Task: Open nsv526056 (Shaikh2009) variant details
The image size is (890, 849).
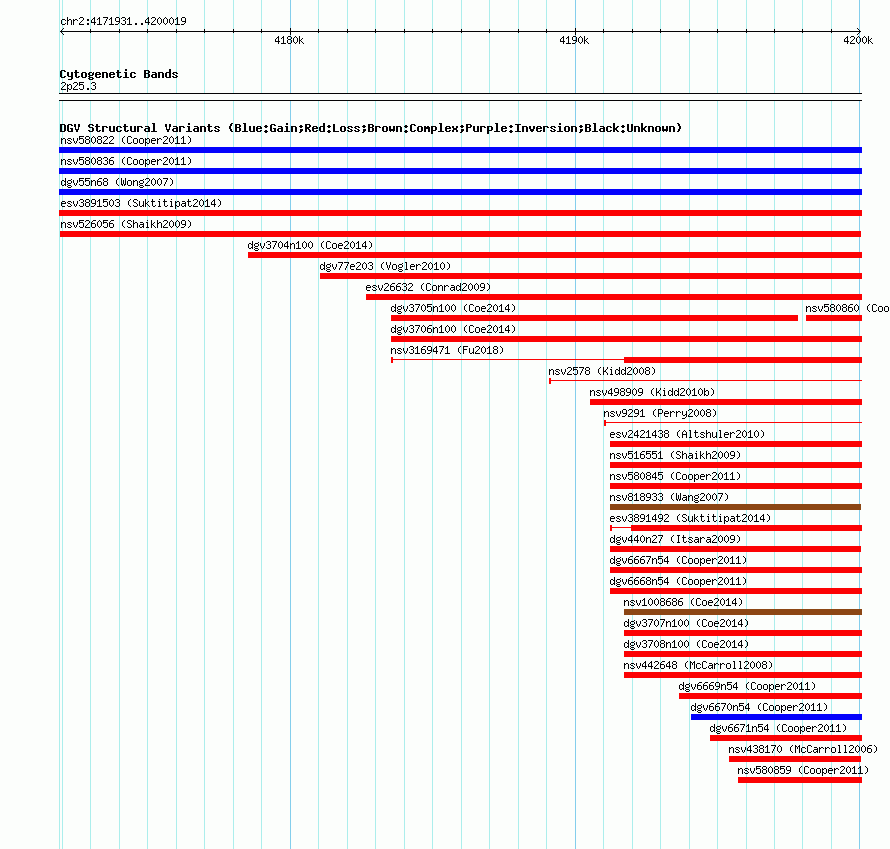Action: tap(126, 224)
